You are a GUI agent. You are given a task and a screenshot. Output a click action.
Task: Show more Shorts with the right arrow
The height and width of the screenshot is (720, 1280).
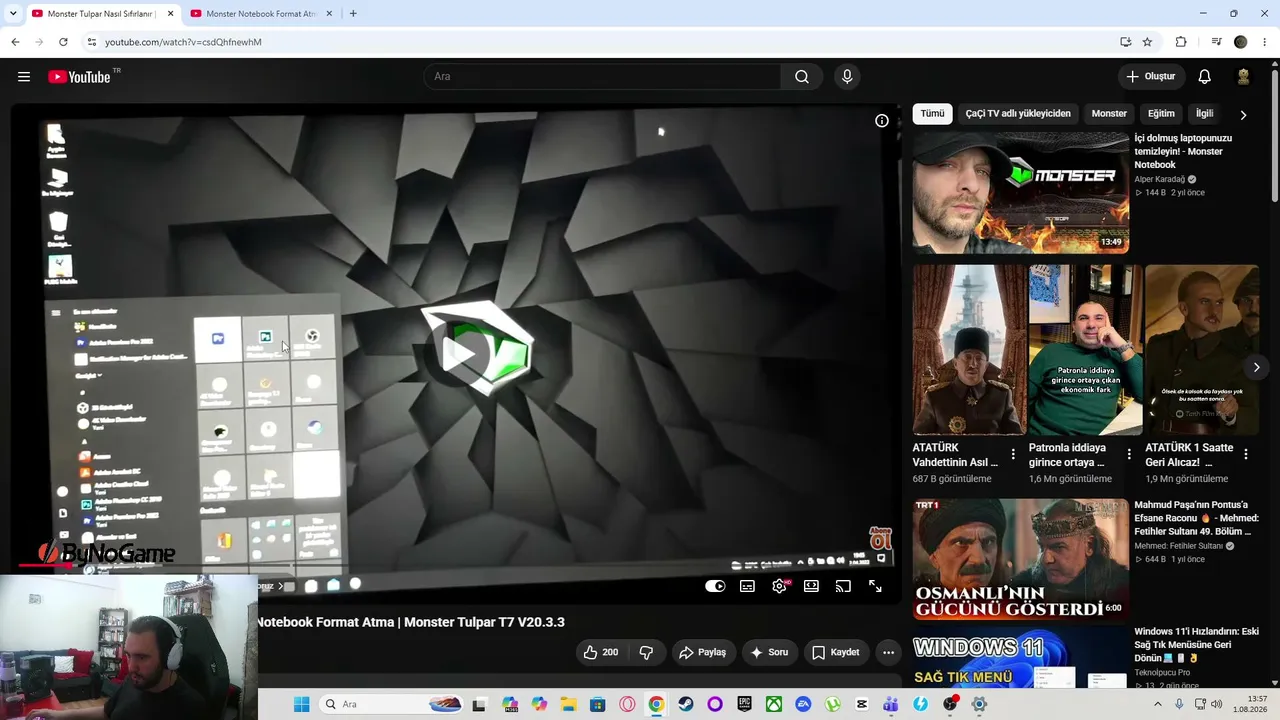(1256, 367)
